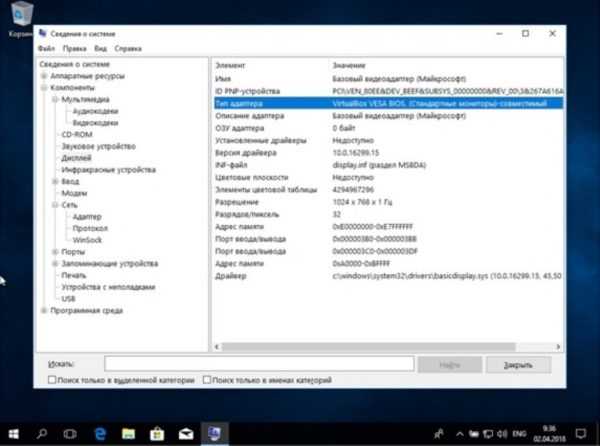
Task: Click the Найти button
Action: [x=450, y=365]
